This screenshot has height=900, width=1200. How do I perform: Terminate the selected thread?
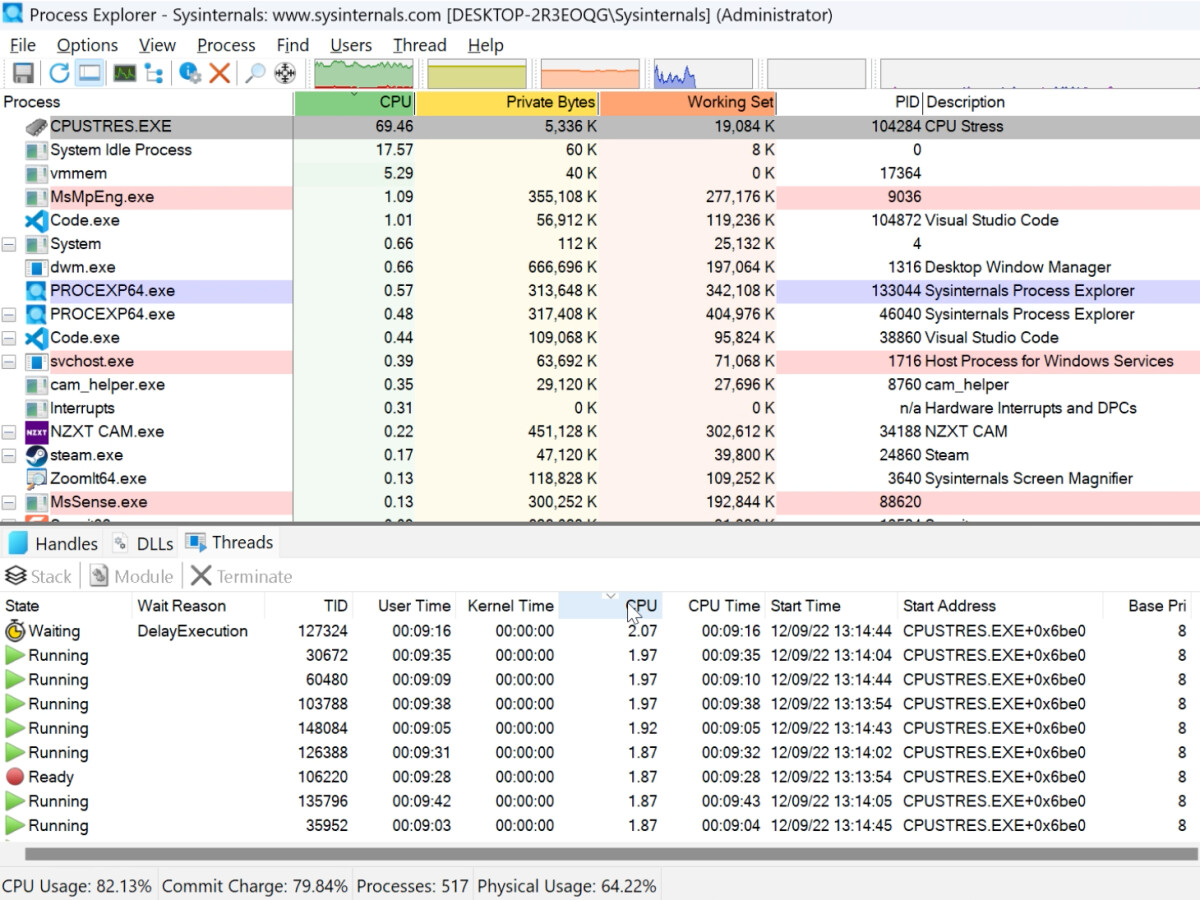pyautogui.click(x=247, y=576)
